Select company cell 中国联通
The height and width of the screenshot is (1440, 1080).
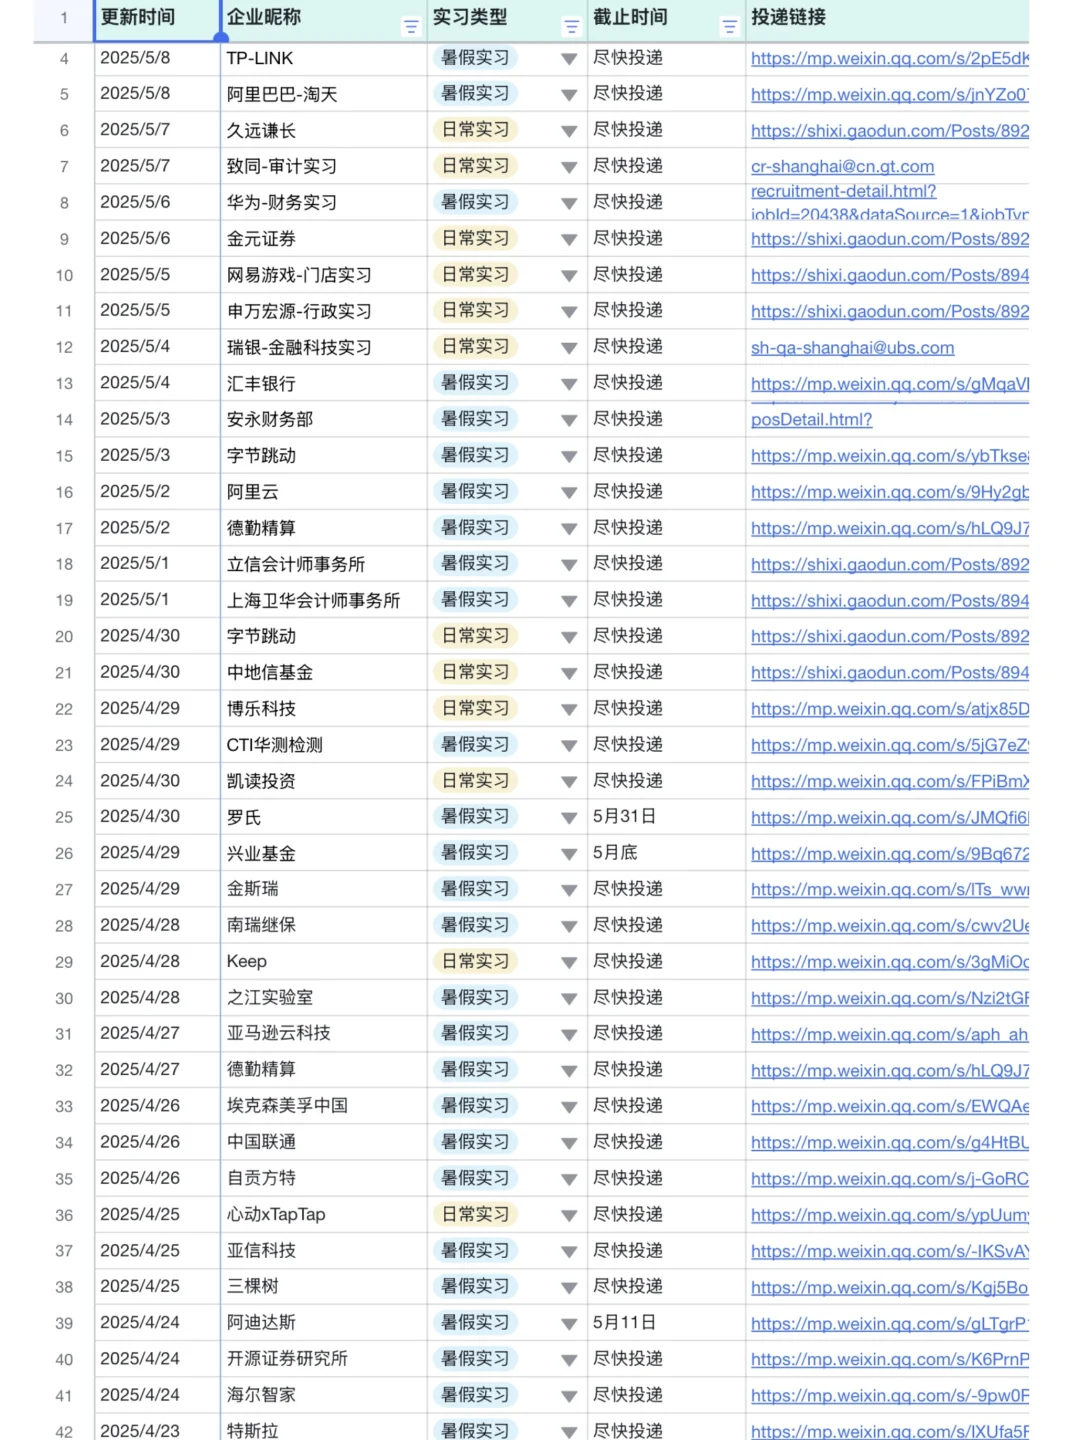tap(323, 1142)
